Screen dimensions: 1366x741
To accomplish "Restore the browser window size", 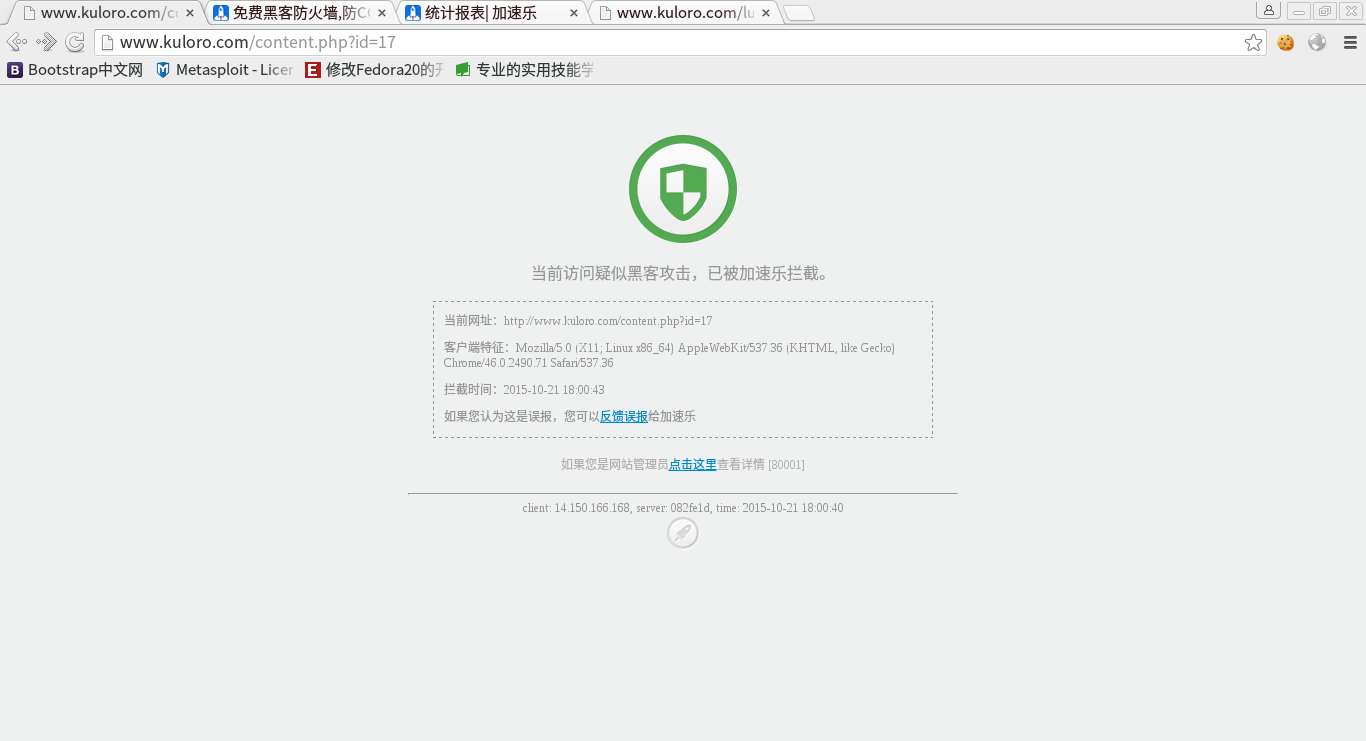I will coord(1324,11).
